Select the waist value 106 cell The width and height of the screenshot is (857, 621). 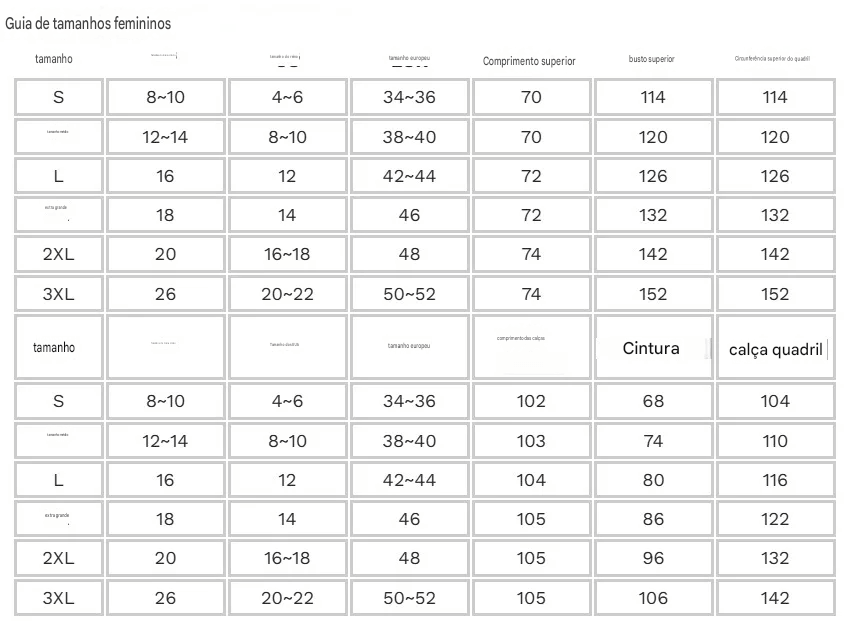pyautogui.click(x=654, y=598)
